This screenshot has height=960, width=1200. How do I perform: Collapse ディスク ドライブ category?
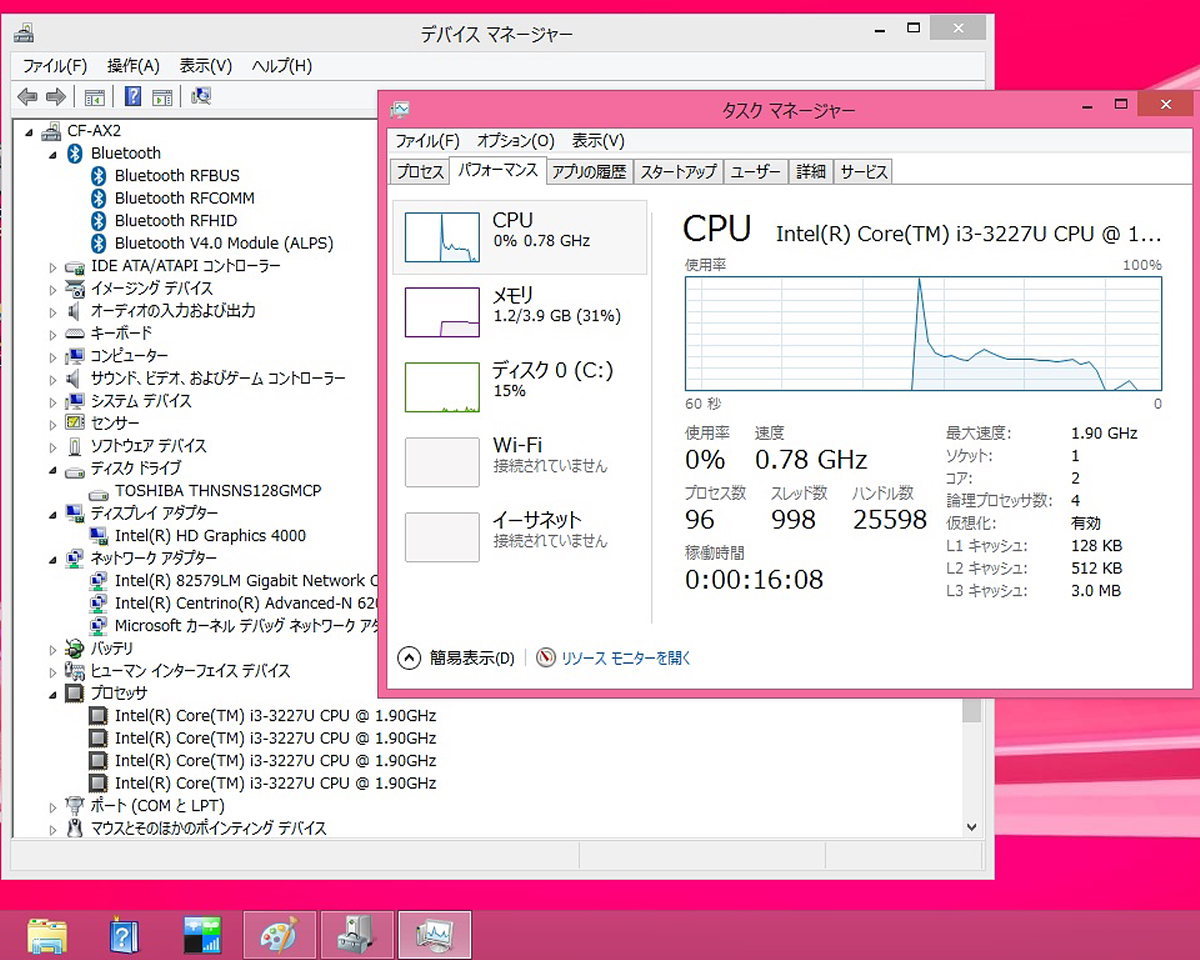click(53, 469)
